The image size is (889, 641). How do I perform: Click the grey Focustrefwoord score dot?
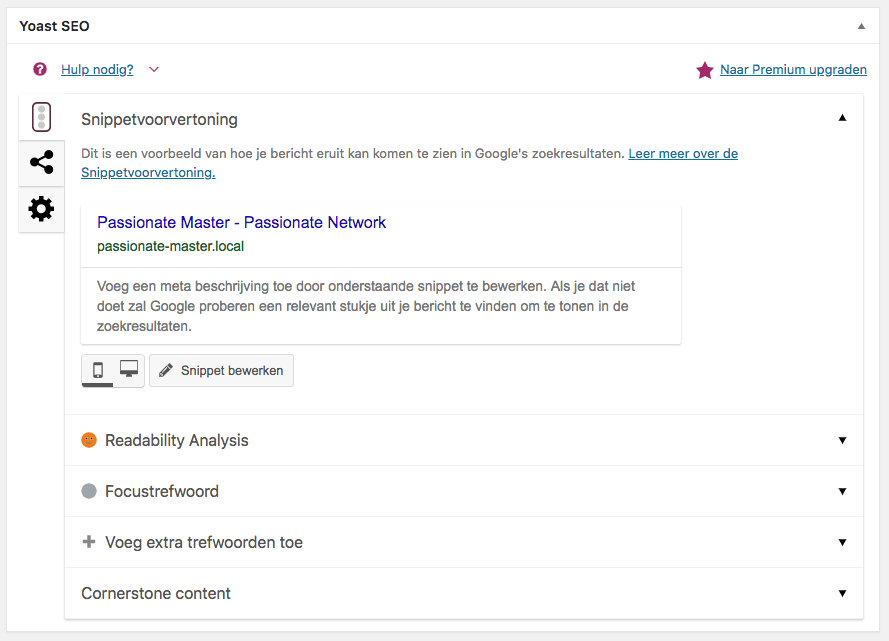click(89, 491)
